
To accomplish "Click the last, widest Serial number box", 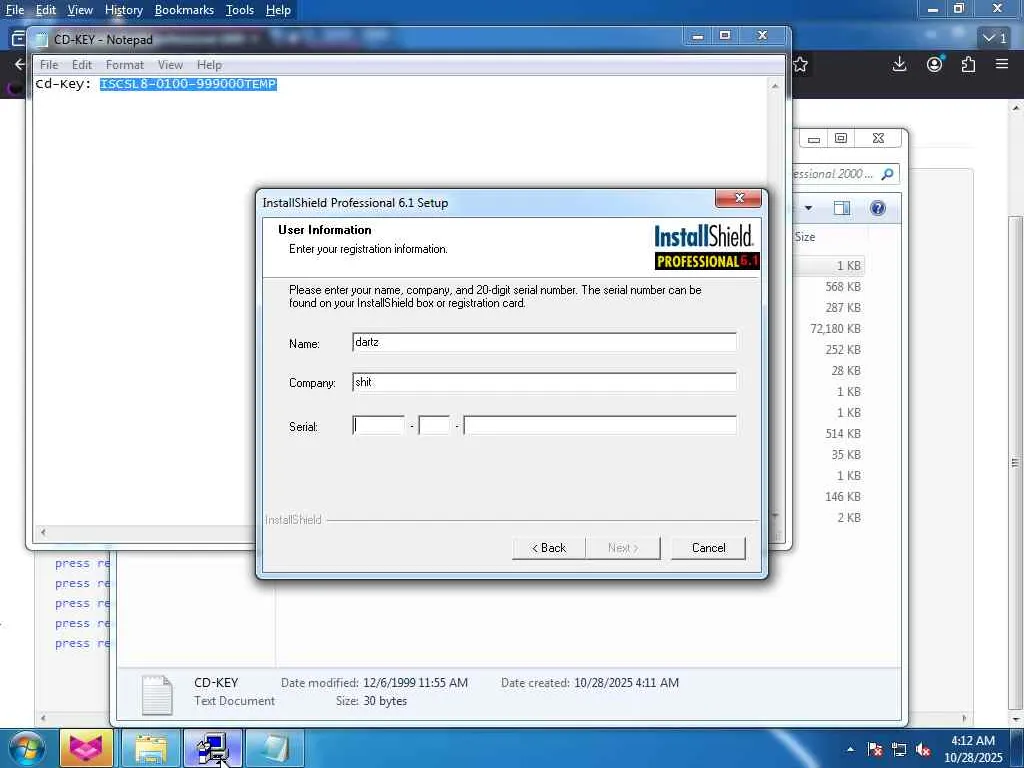I will coord(600,426).
